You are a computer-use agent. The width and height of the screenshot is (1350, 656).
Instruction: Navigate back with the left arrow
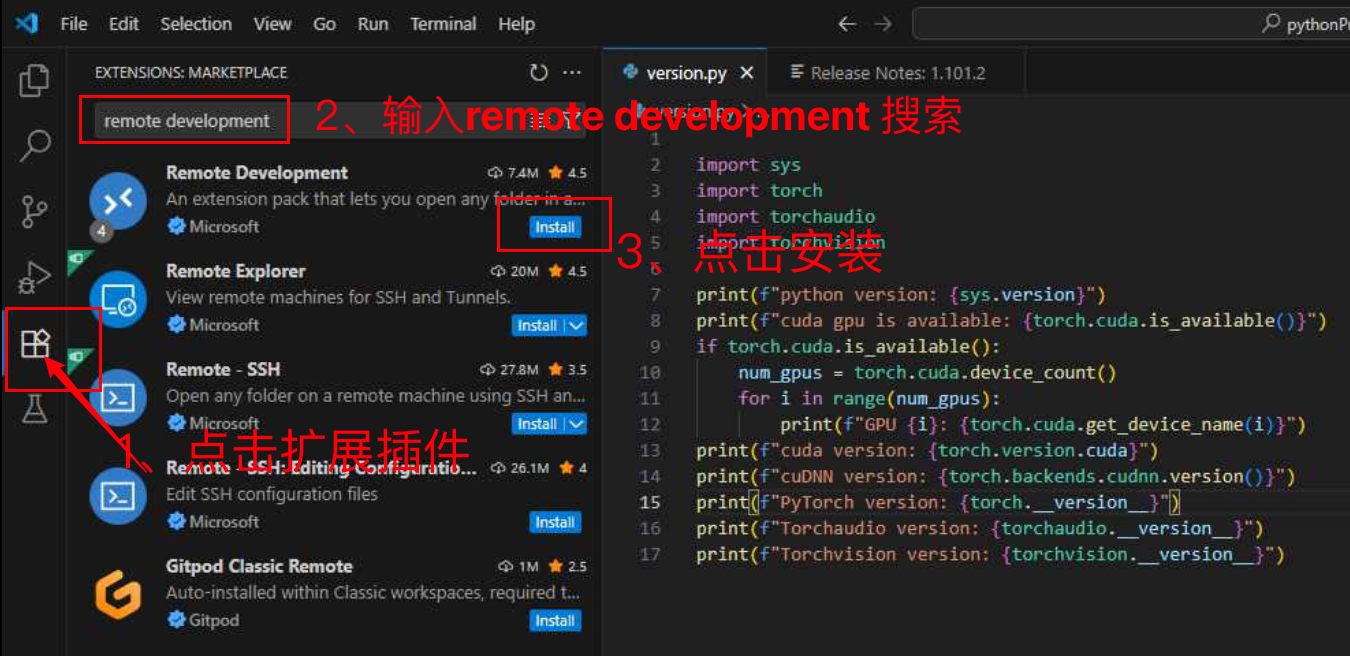tap(847, 24)
